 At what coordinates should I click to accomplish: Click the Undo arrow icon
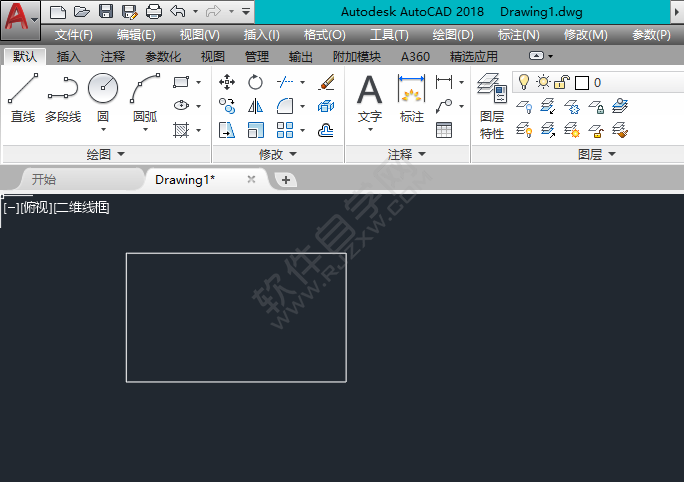click(178, 11)
